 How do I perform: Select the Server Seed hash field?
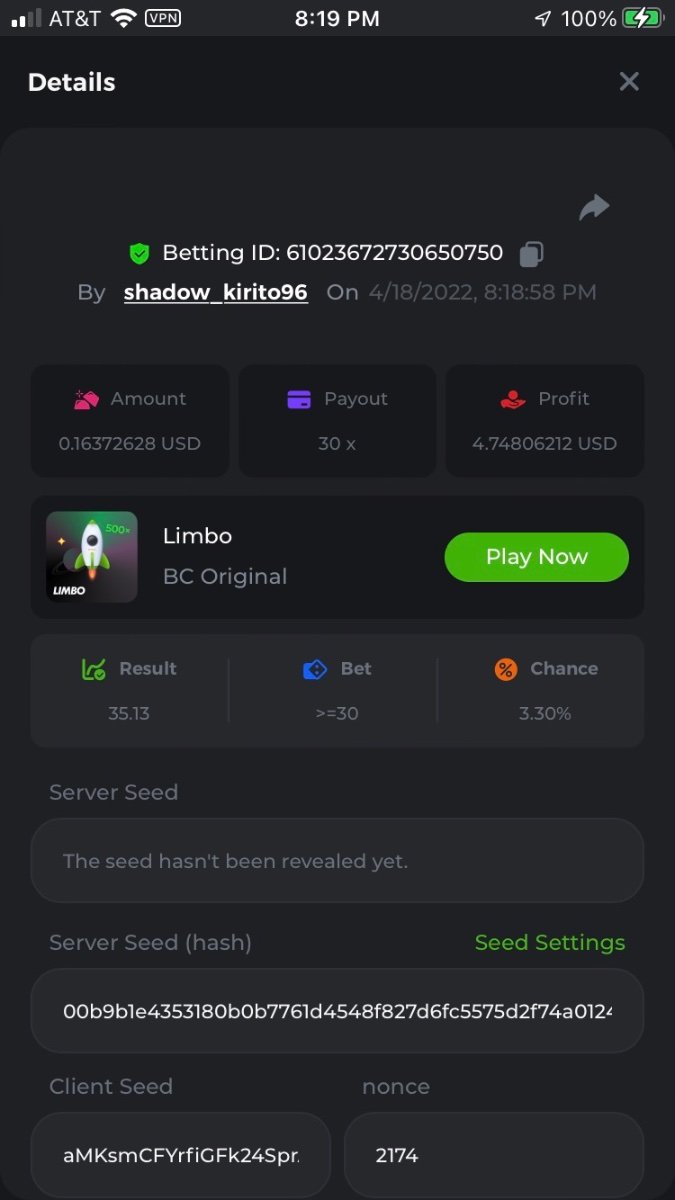coord(337,1011)
